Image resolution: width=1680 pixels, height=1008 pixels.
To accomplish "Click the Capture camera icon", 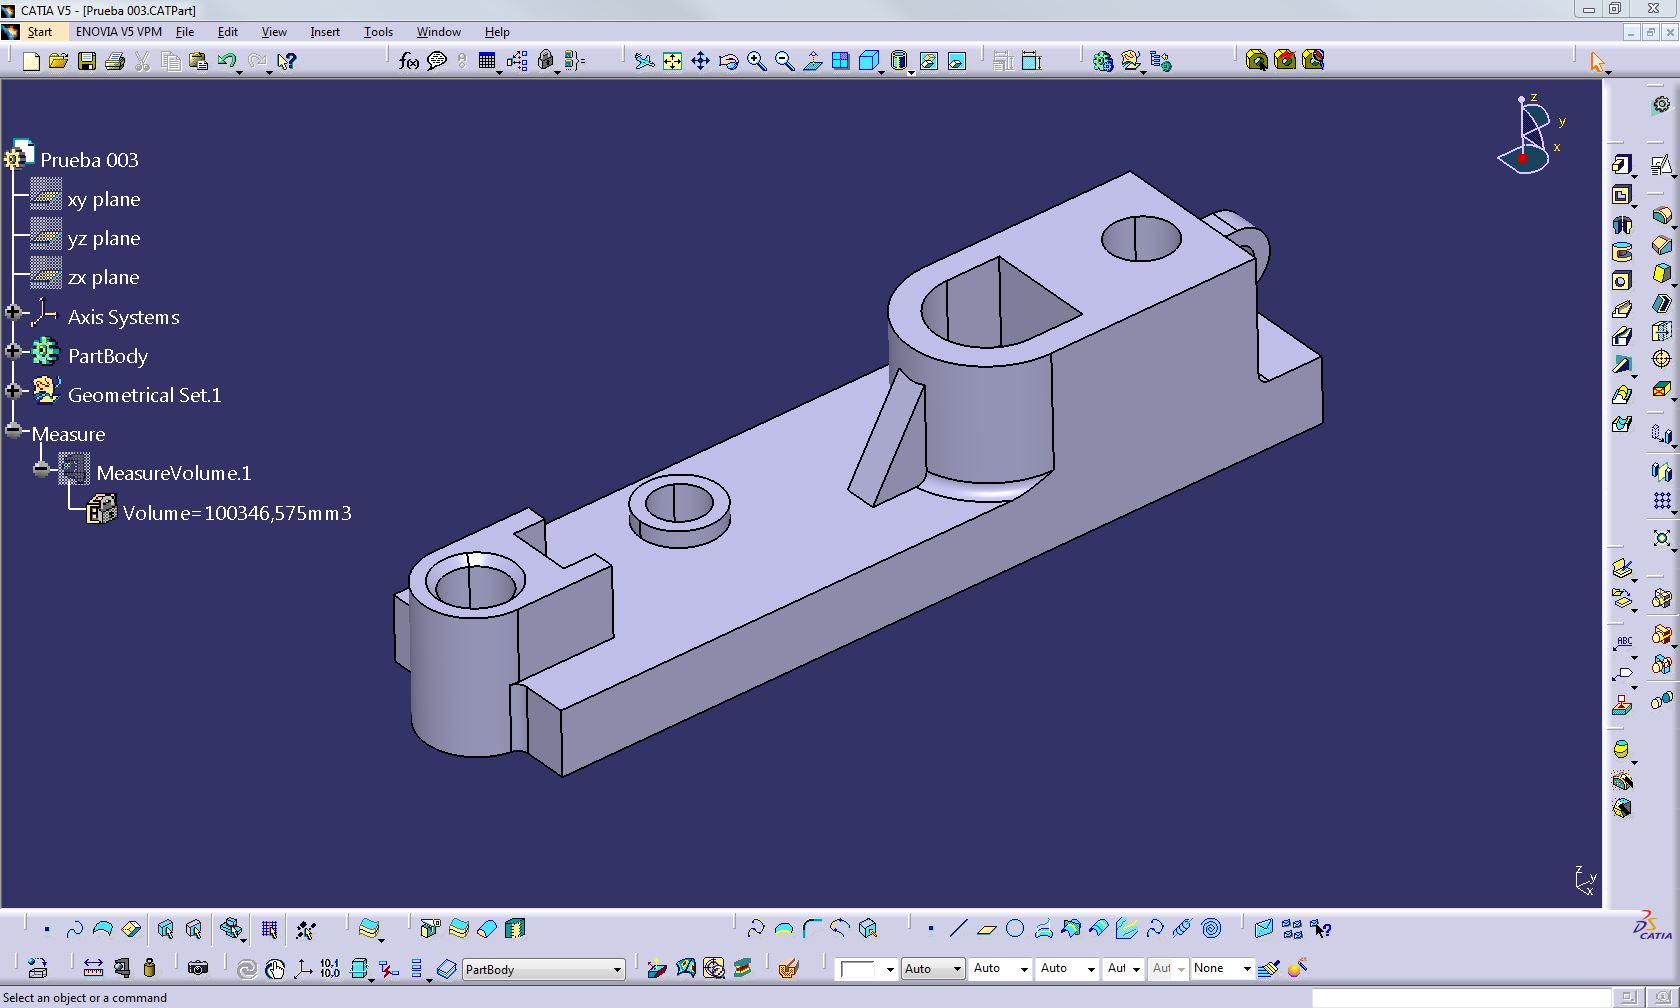I will [x=198, y=968].
